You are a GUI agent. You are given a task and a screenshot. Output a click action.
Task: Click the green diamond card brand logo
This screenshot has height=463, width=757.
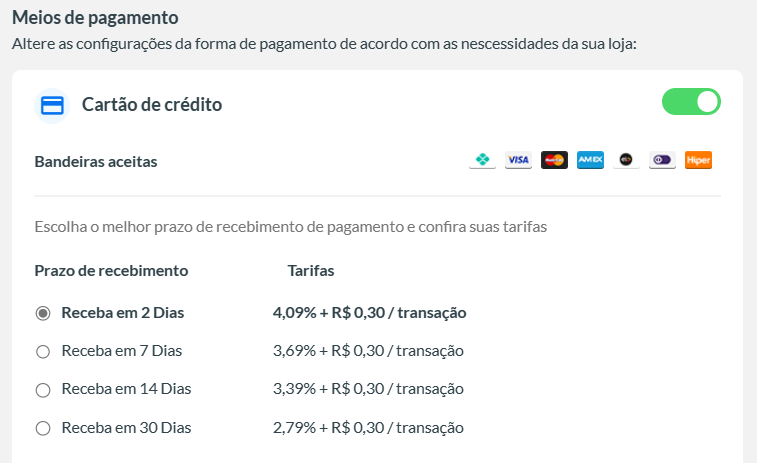[482, 160]
